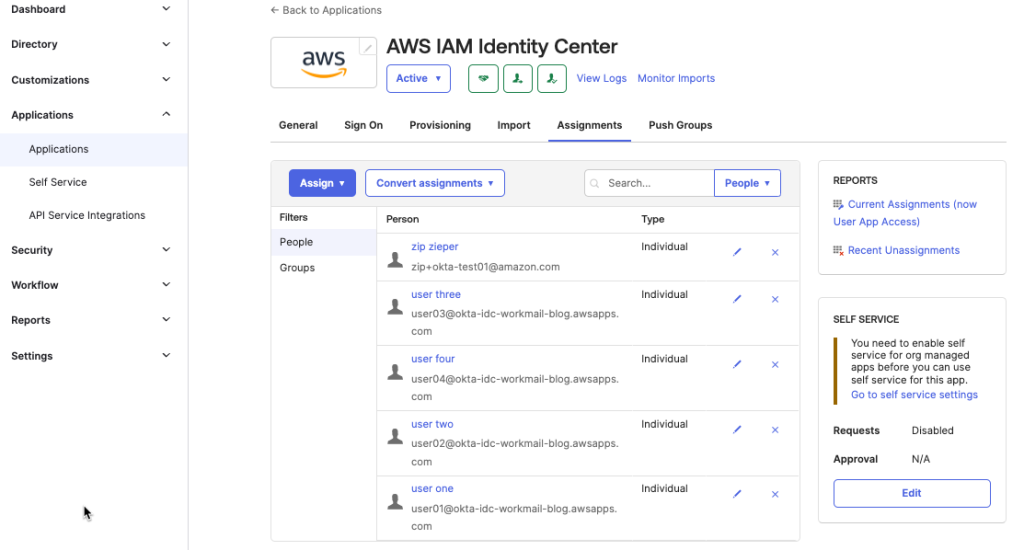
Task: Click user four's person avatar icon
Action: [x=395, y=372]
